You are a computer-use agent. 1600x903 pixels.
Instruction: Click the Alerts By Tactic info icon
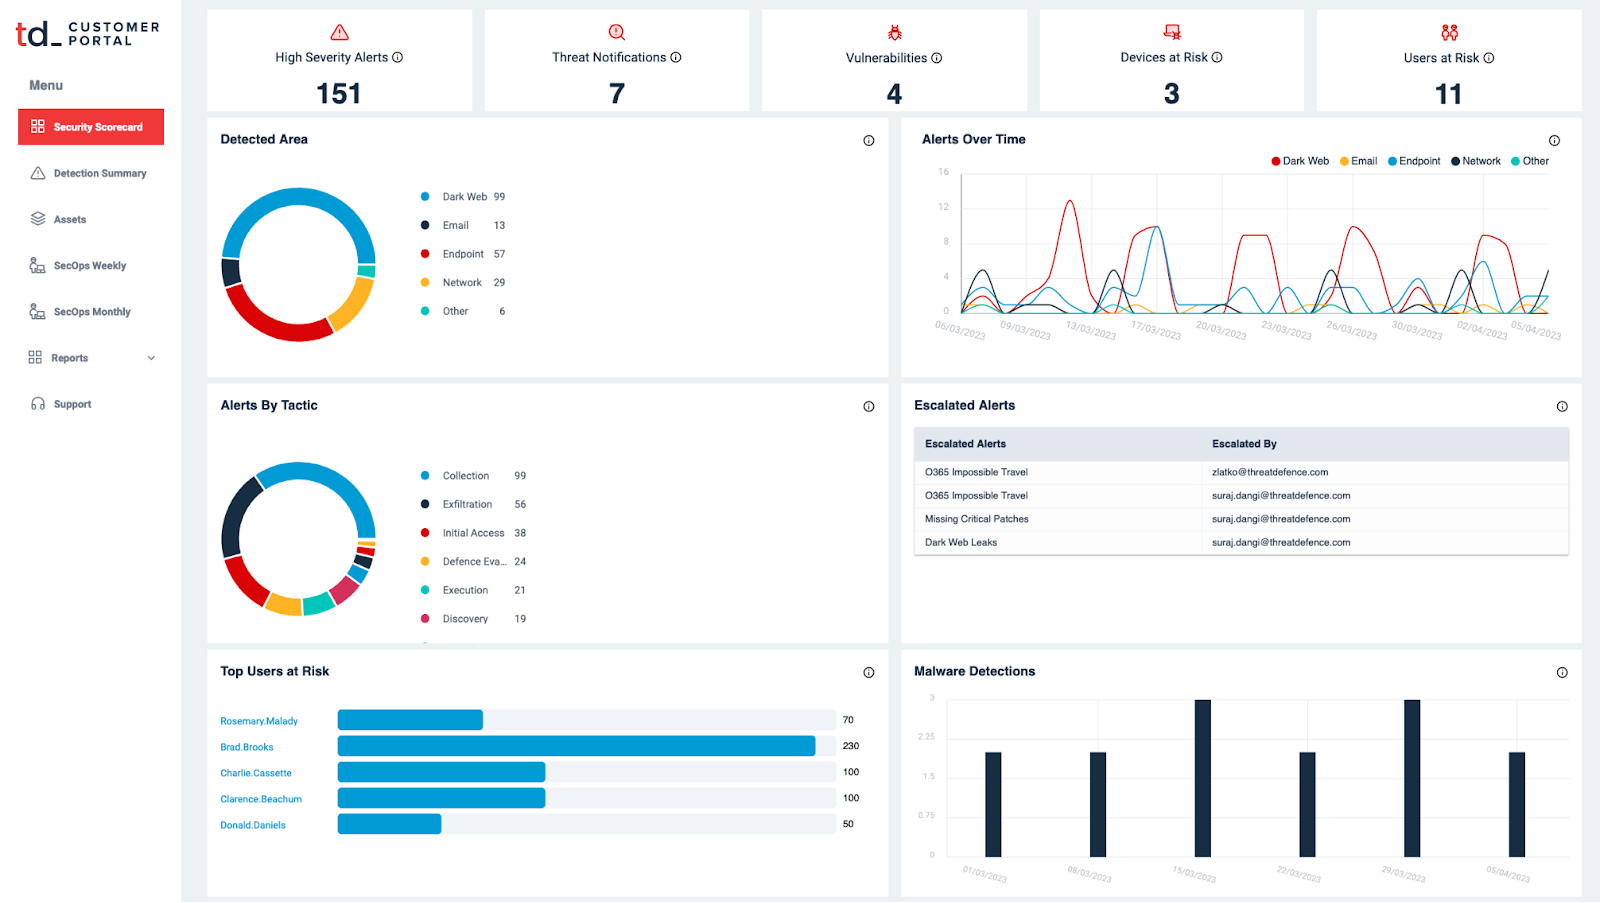click(869, 407)
